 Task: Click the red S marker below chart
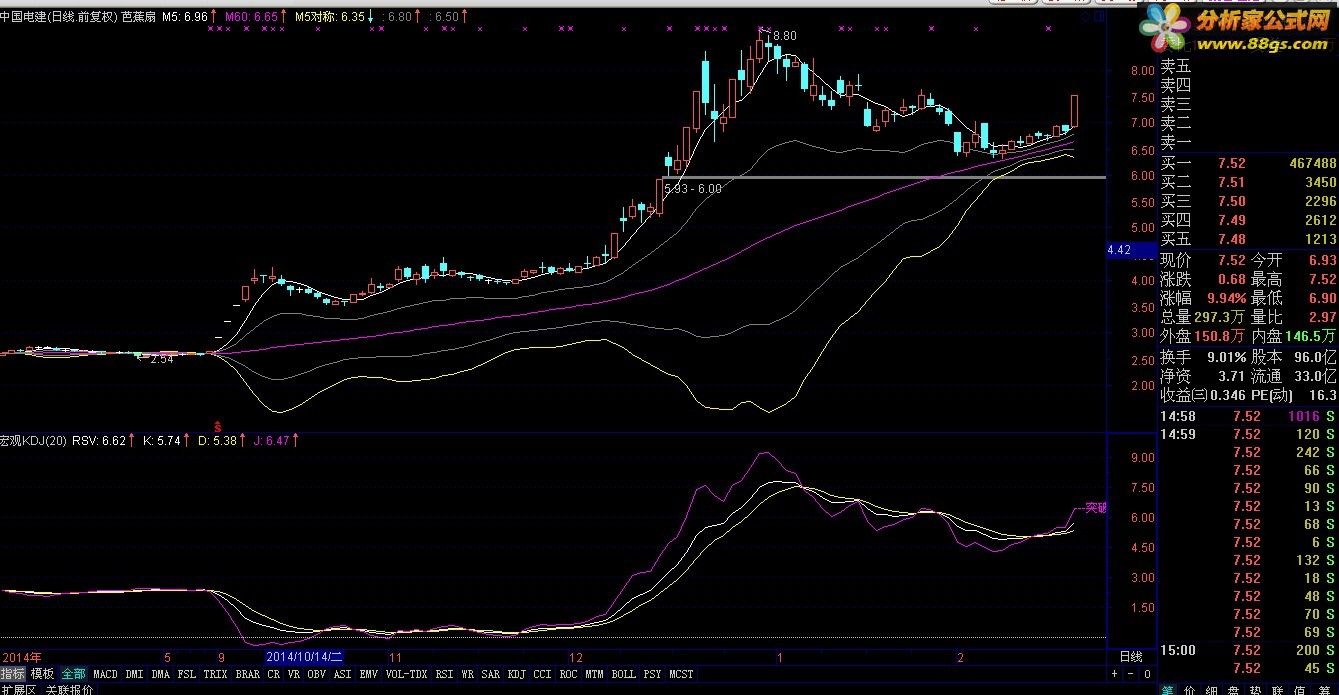point(217,426)
